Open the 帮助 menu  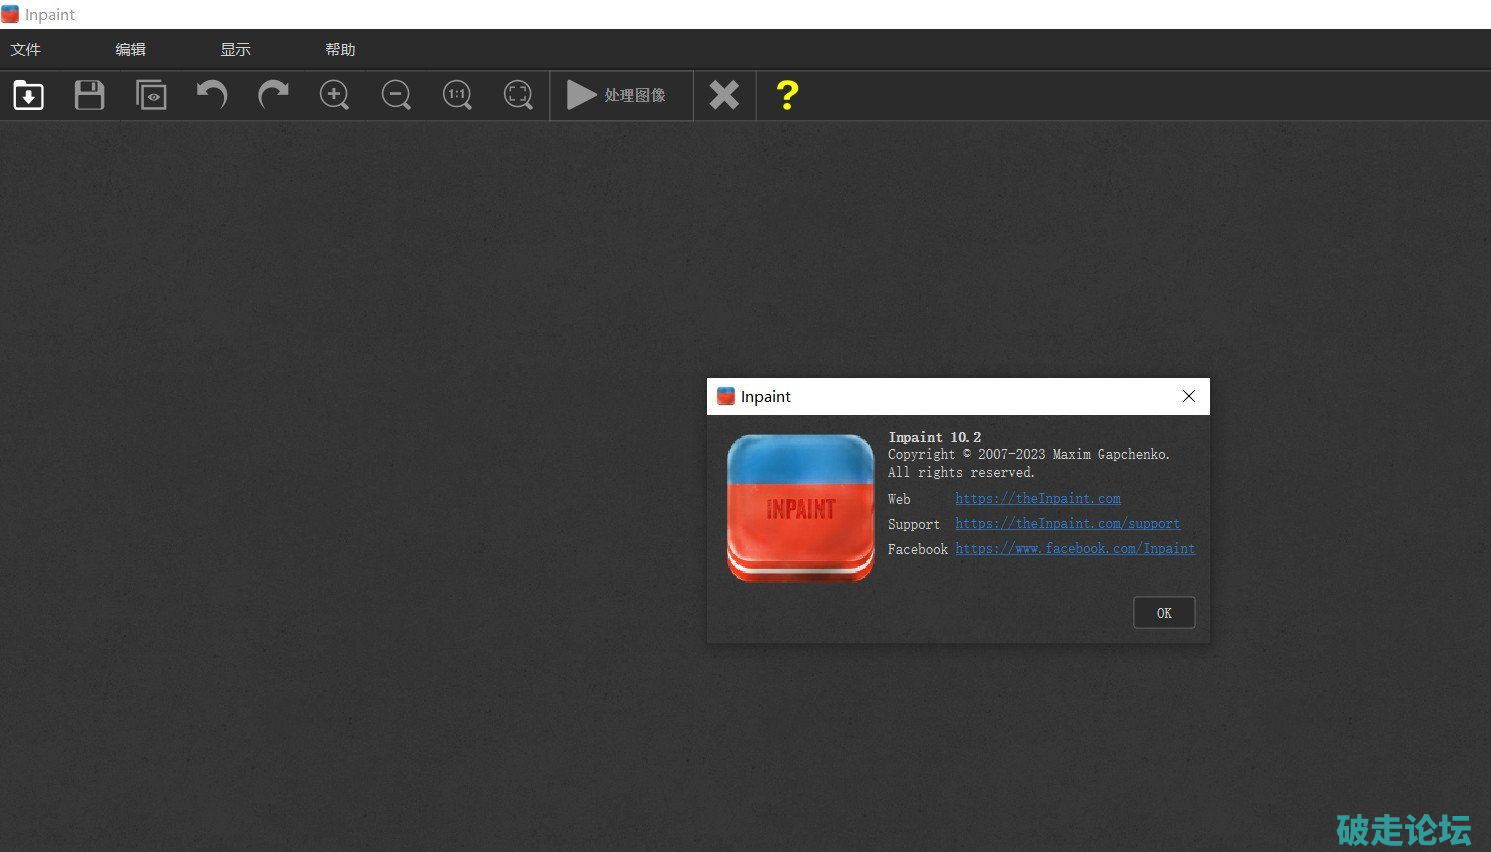pos(340,49)
